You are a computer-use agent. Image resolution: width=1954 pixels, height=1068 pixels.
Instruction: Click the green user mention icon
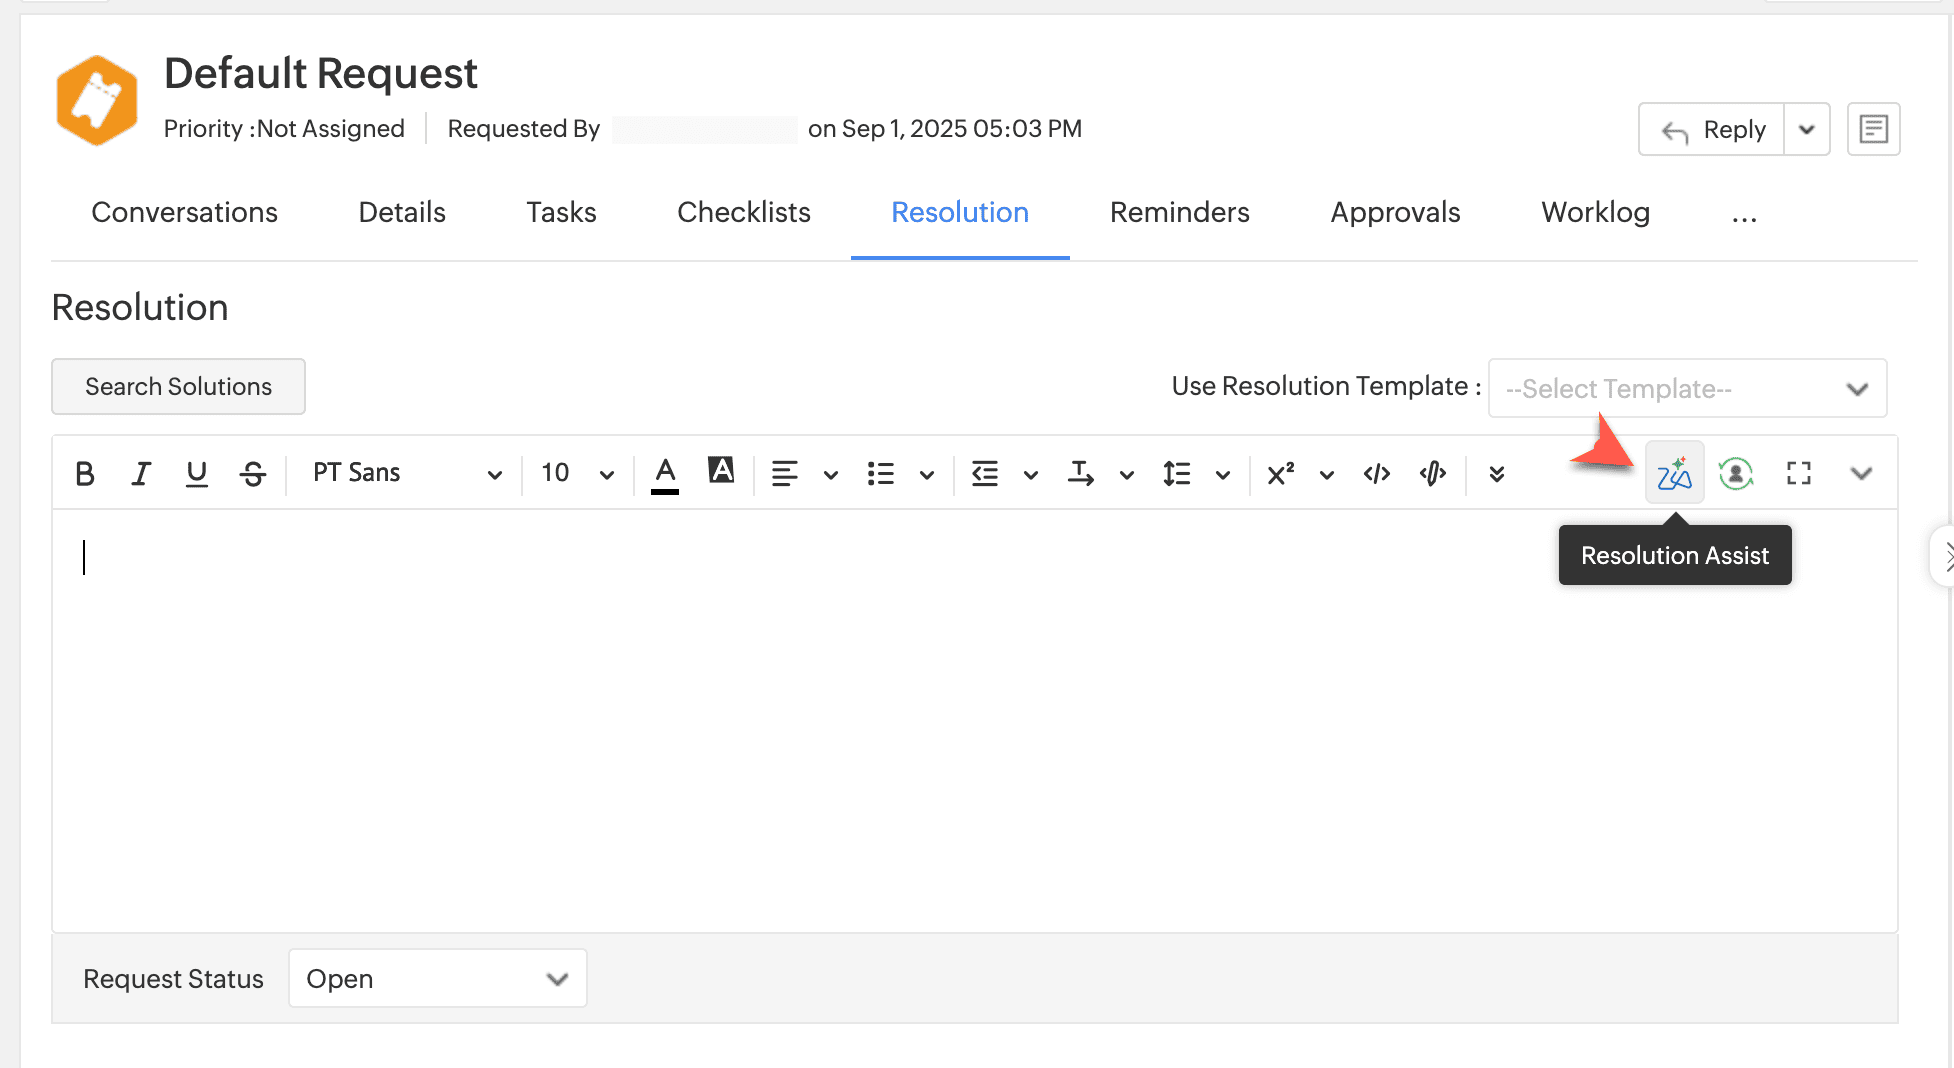coord(1736,473)
